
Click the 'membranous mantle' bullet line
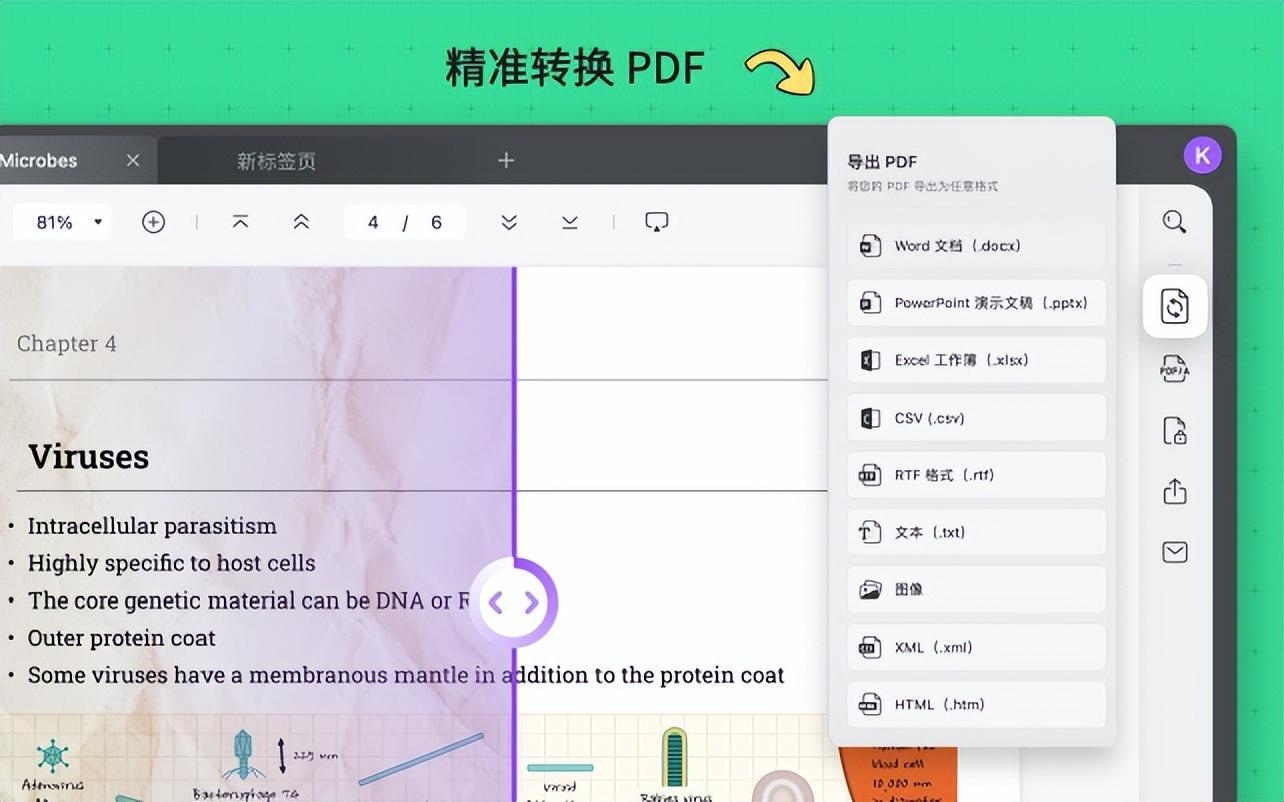406,675
